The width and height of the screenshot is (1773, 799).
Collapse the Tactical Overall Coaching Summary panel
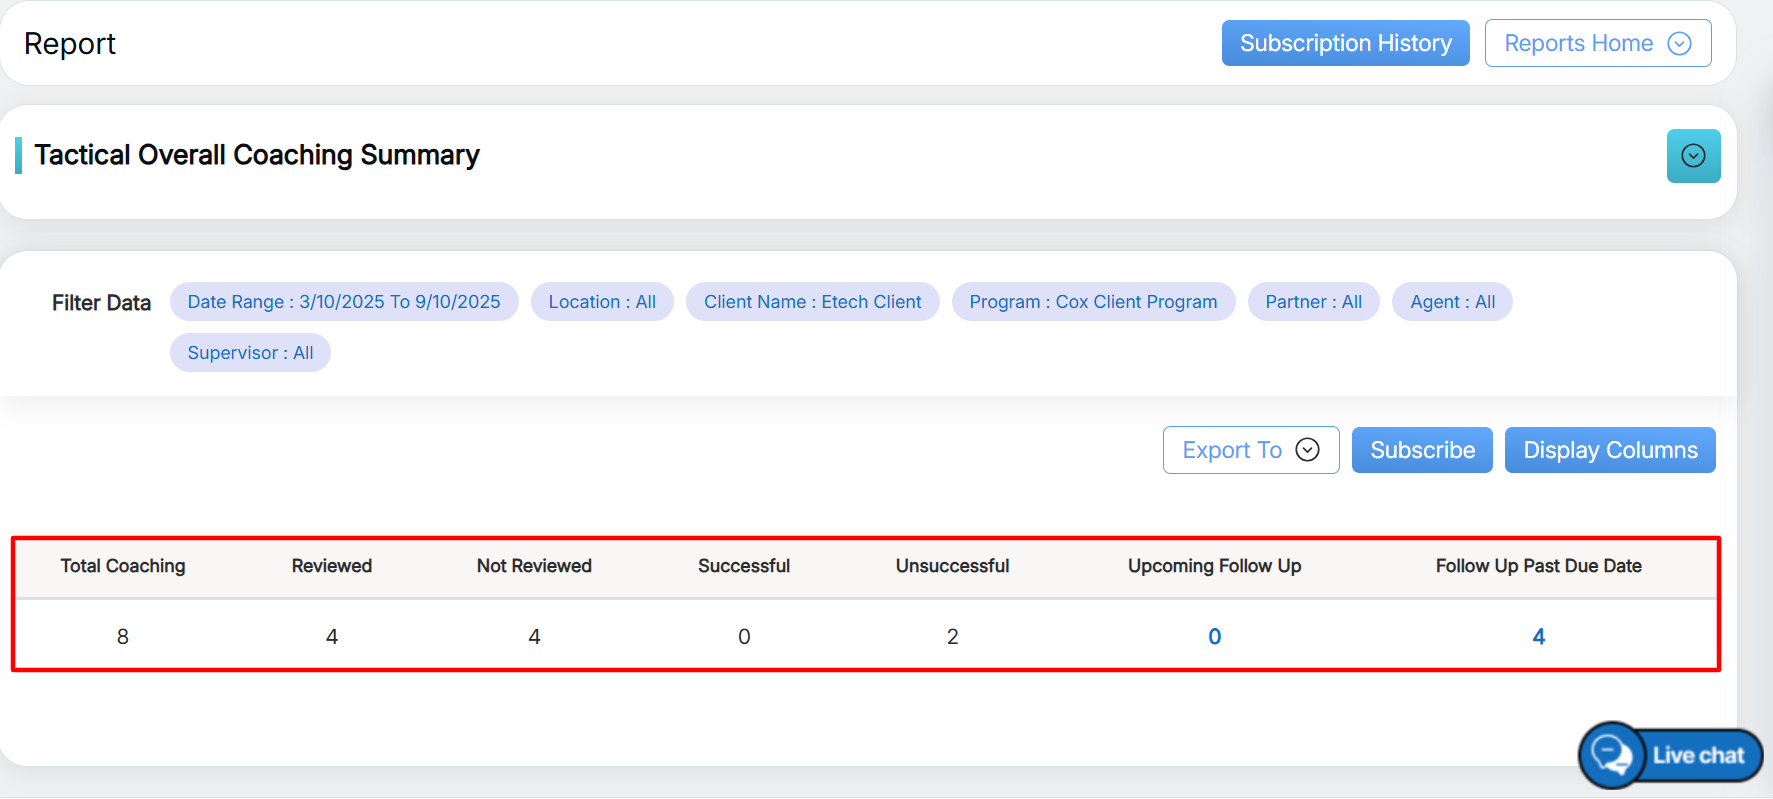click(1693, 156)
